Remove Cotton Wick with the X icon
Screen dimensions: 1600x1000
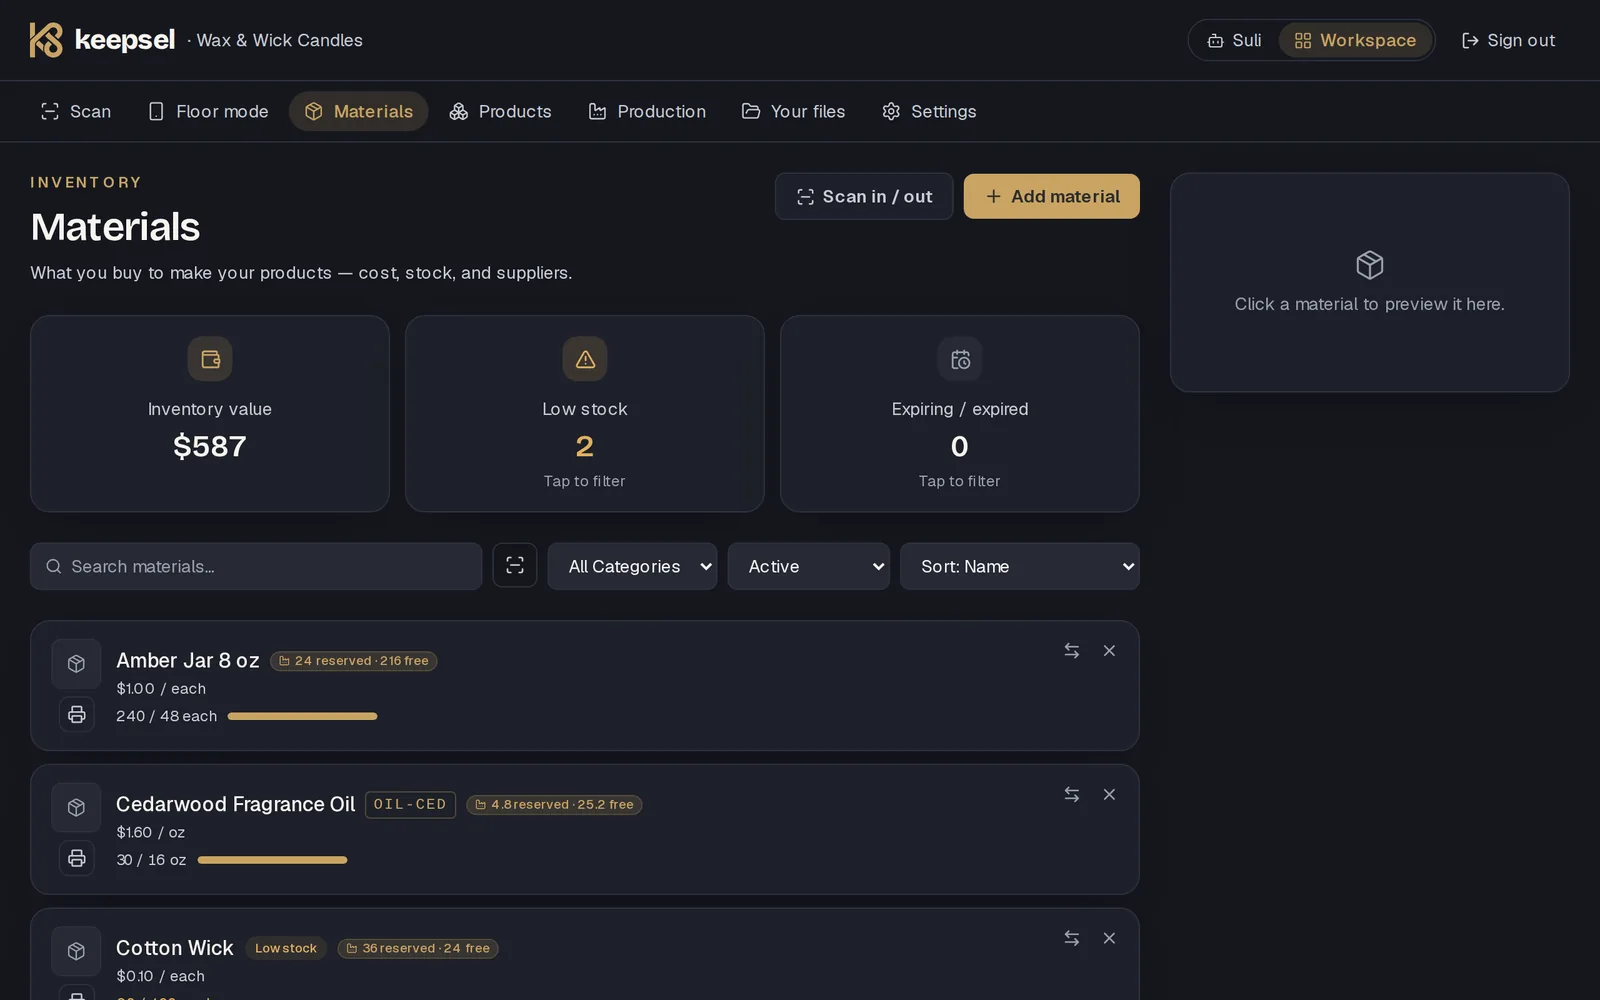tap(1109, 939)
